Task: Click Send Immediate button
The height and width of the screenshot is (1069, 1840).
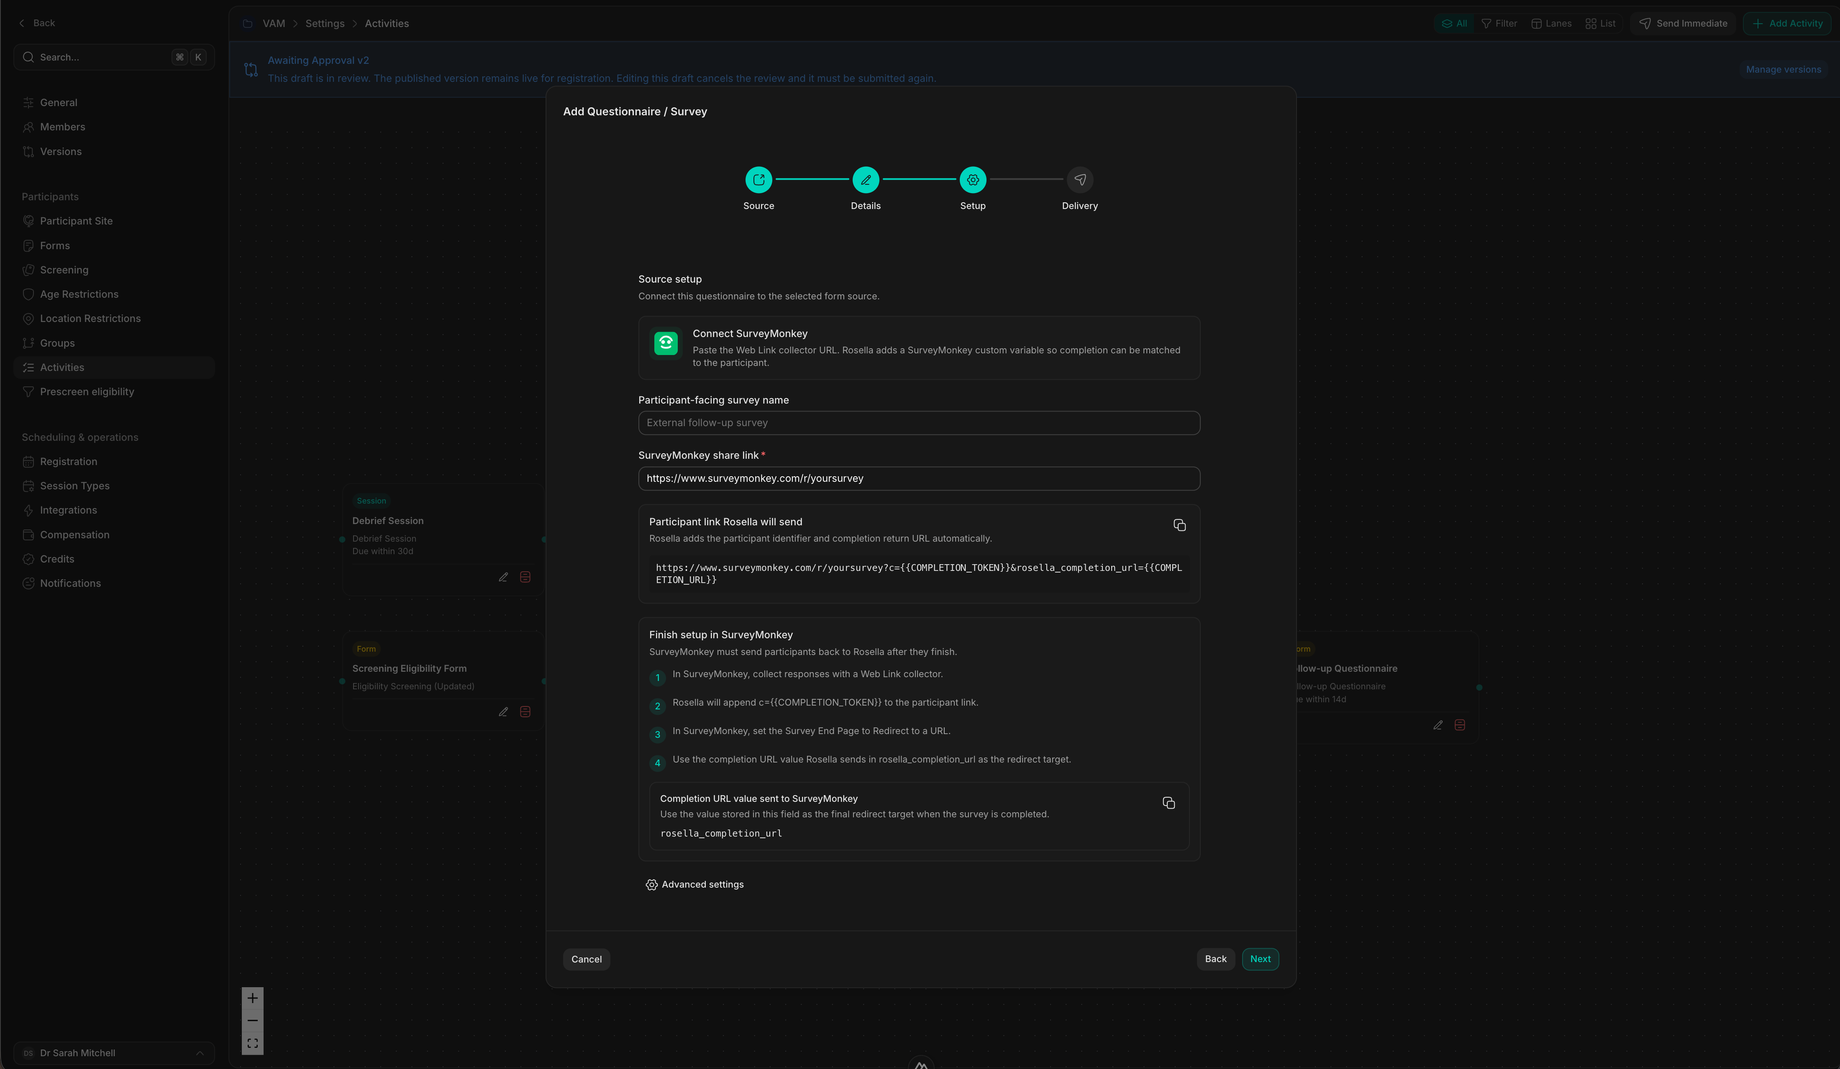Action: pos(1683,23)
